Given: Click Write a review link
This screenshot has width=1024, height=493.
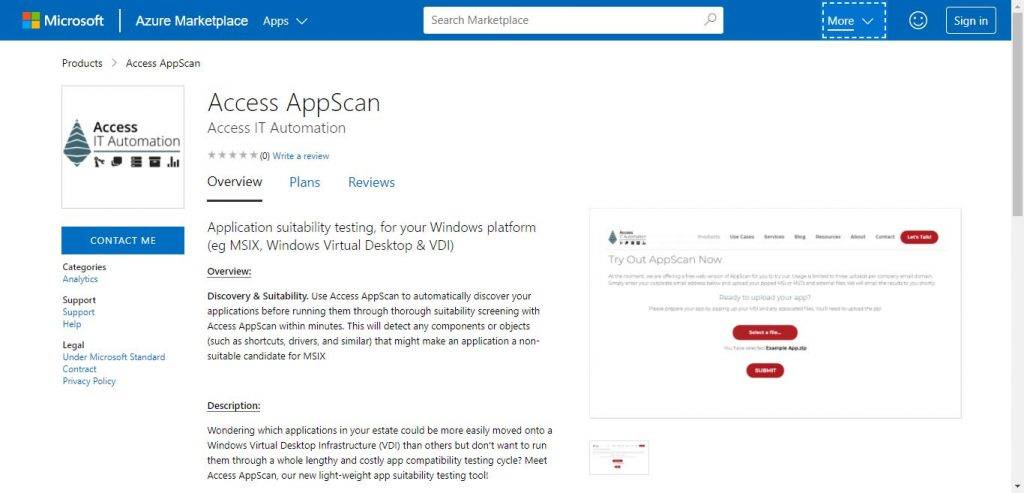Looking at the screenshot, I should coord(300,156).
